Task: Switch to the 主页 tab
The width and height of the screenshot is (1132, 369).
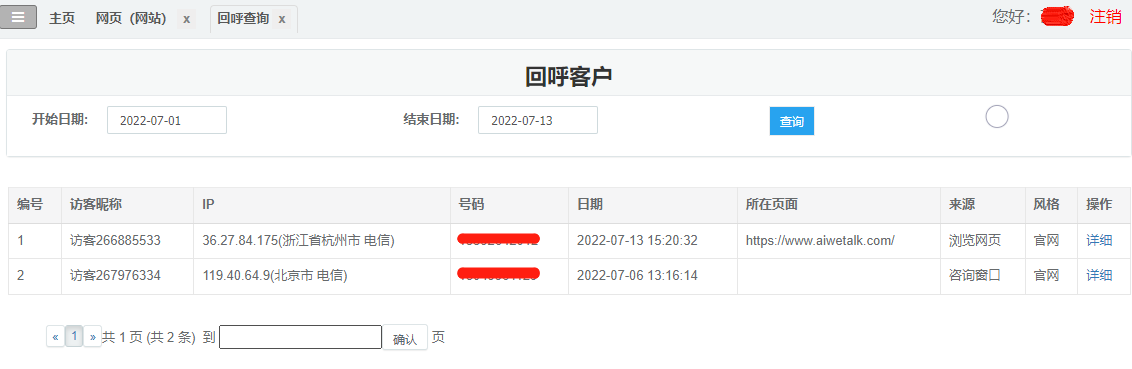Action: pos(62,19)
